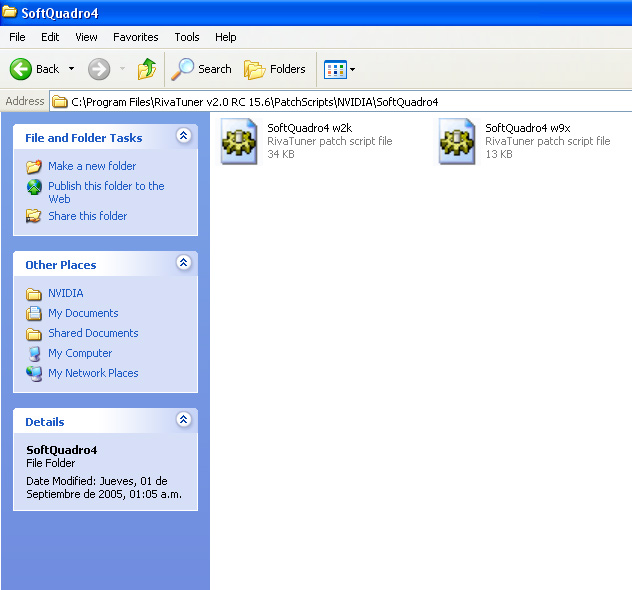Click the 34 KB file size text

(x=281, y=154)
